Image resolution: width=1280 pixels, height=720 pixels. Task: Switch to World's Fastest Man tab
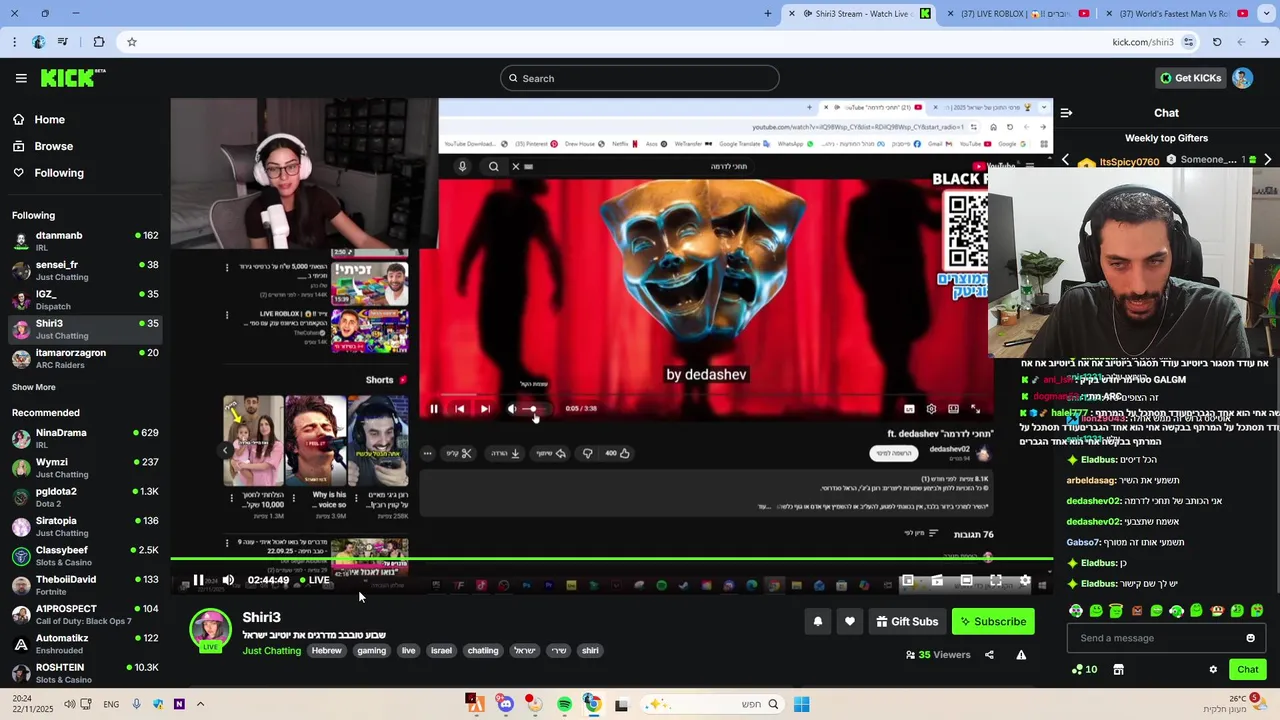[1175, 13]
